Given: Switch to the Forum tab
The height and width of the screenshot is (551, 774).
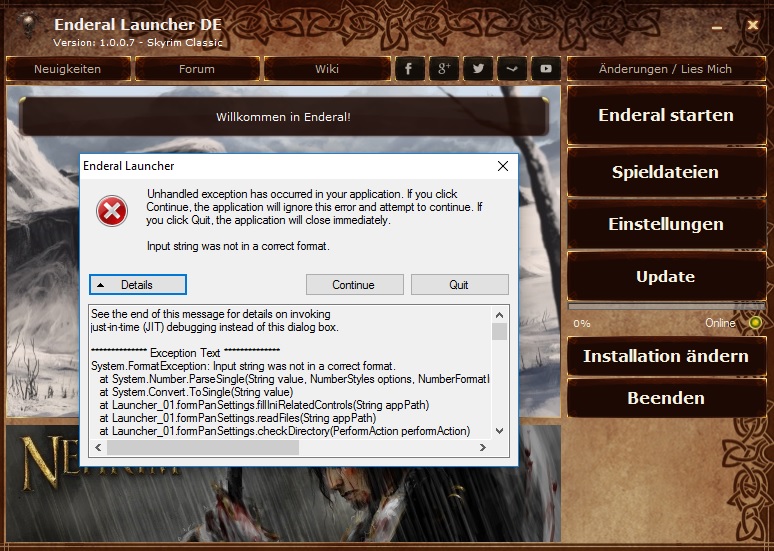Looking at the screenshot, I should click(x=197, y=69).
